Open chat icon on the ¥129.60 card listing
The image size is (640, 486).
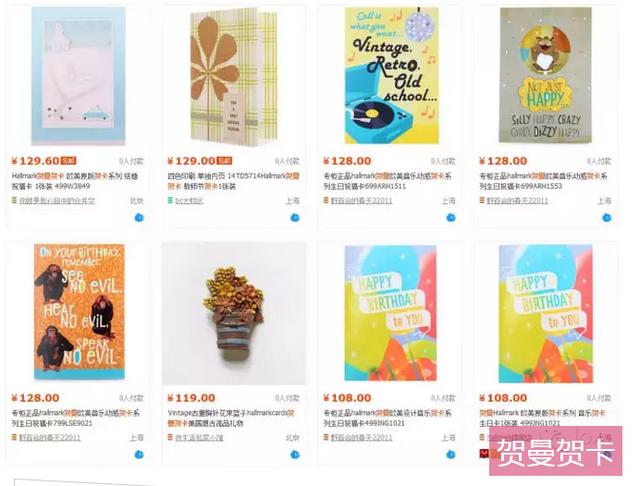click(139, 218)
